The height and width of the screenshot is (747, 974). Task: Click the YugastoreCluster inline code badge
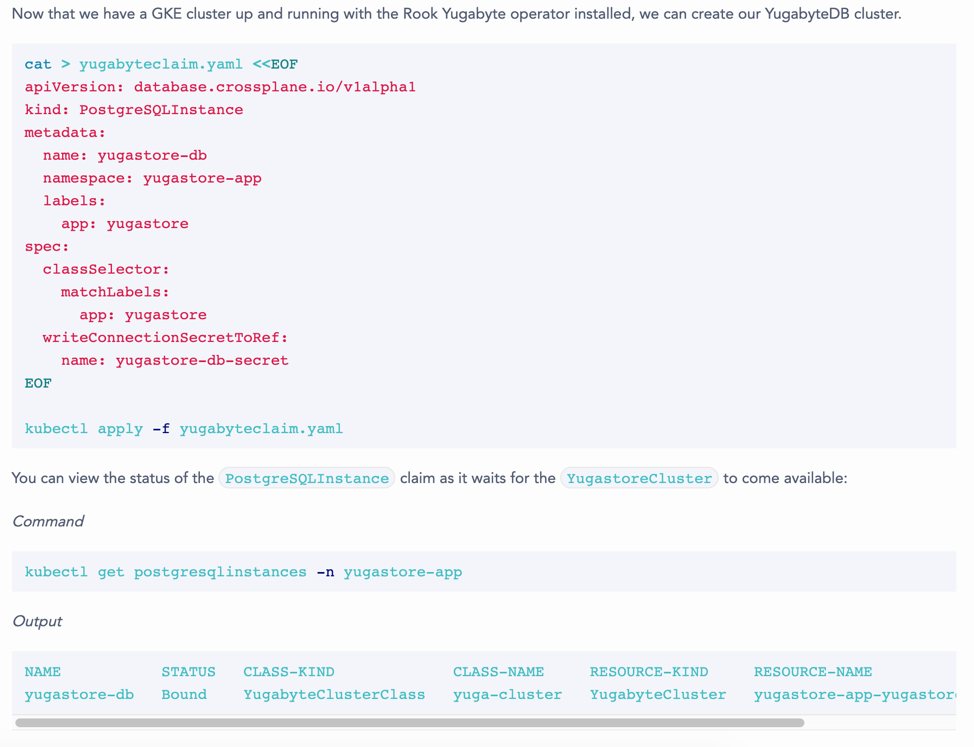click(639, 479)
